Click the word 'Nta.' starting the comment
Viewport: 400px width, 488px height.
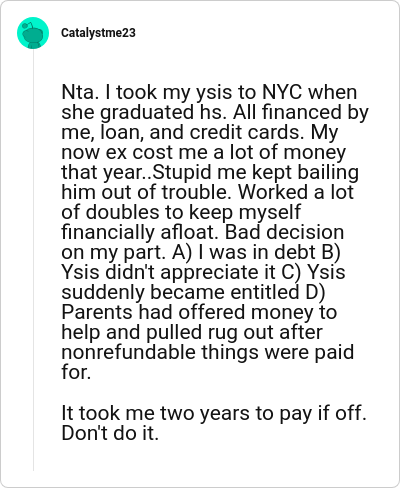click(80, 92)
